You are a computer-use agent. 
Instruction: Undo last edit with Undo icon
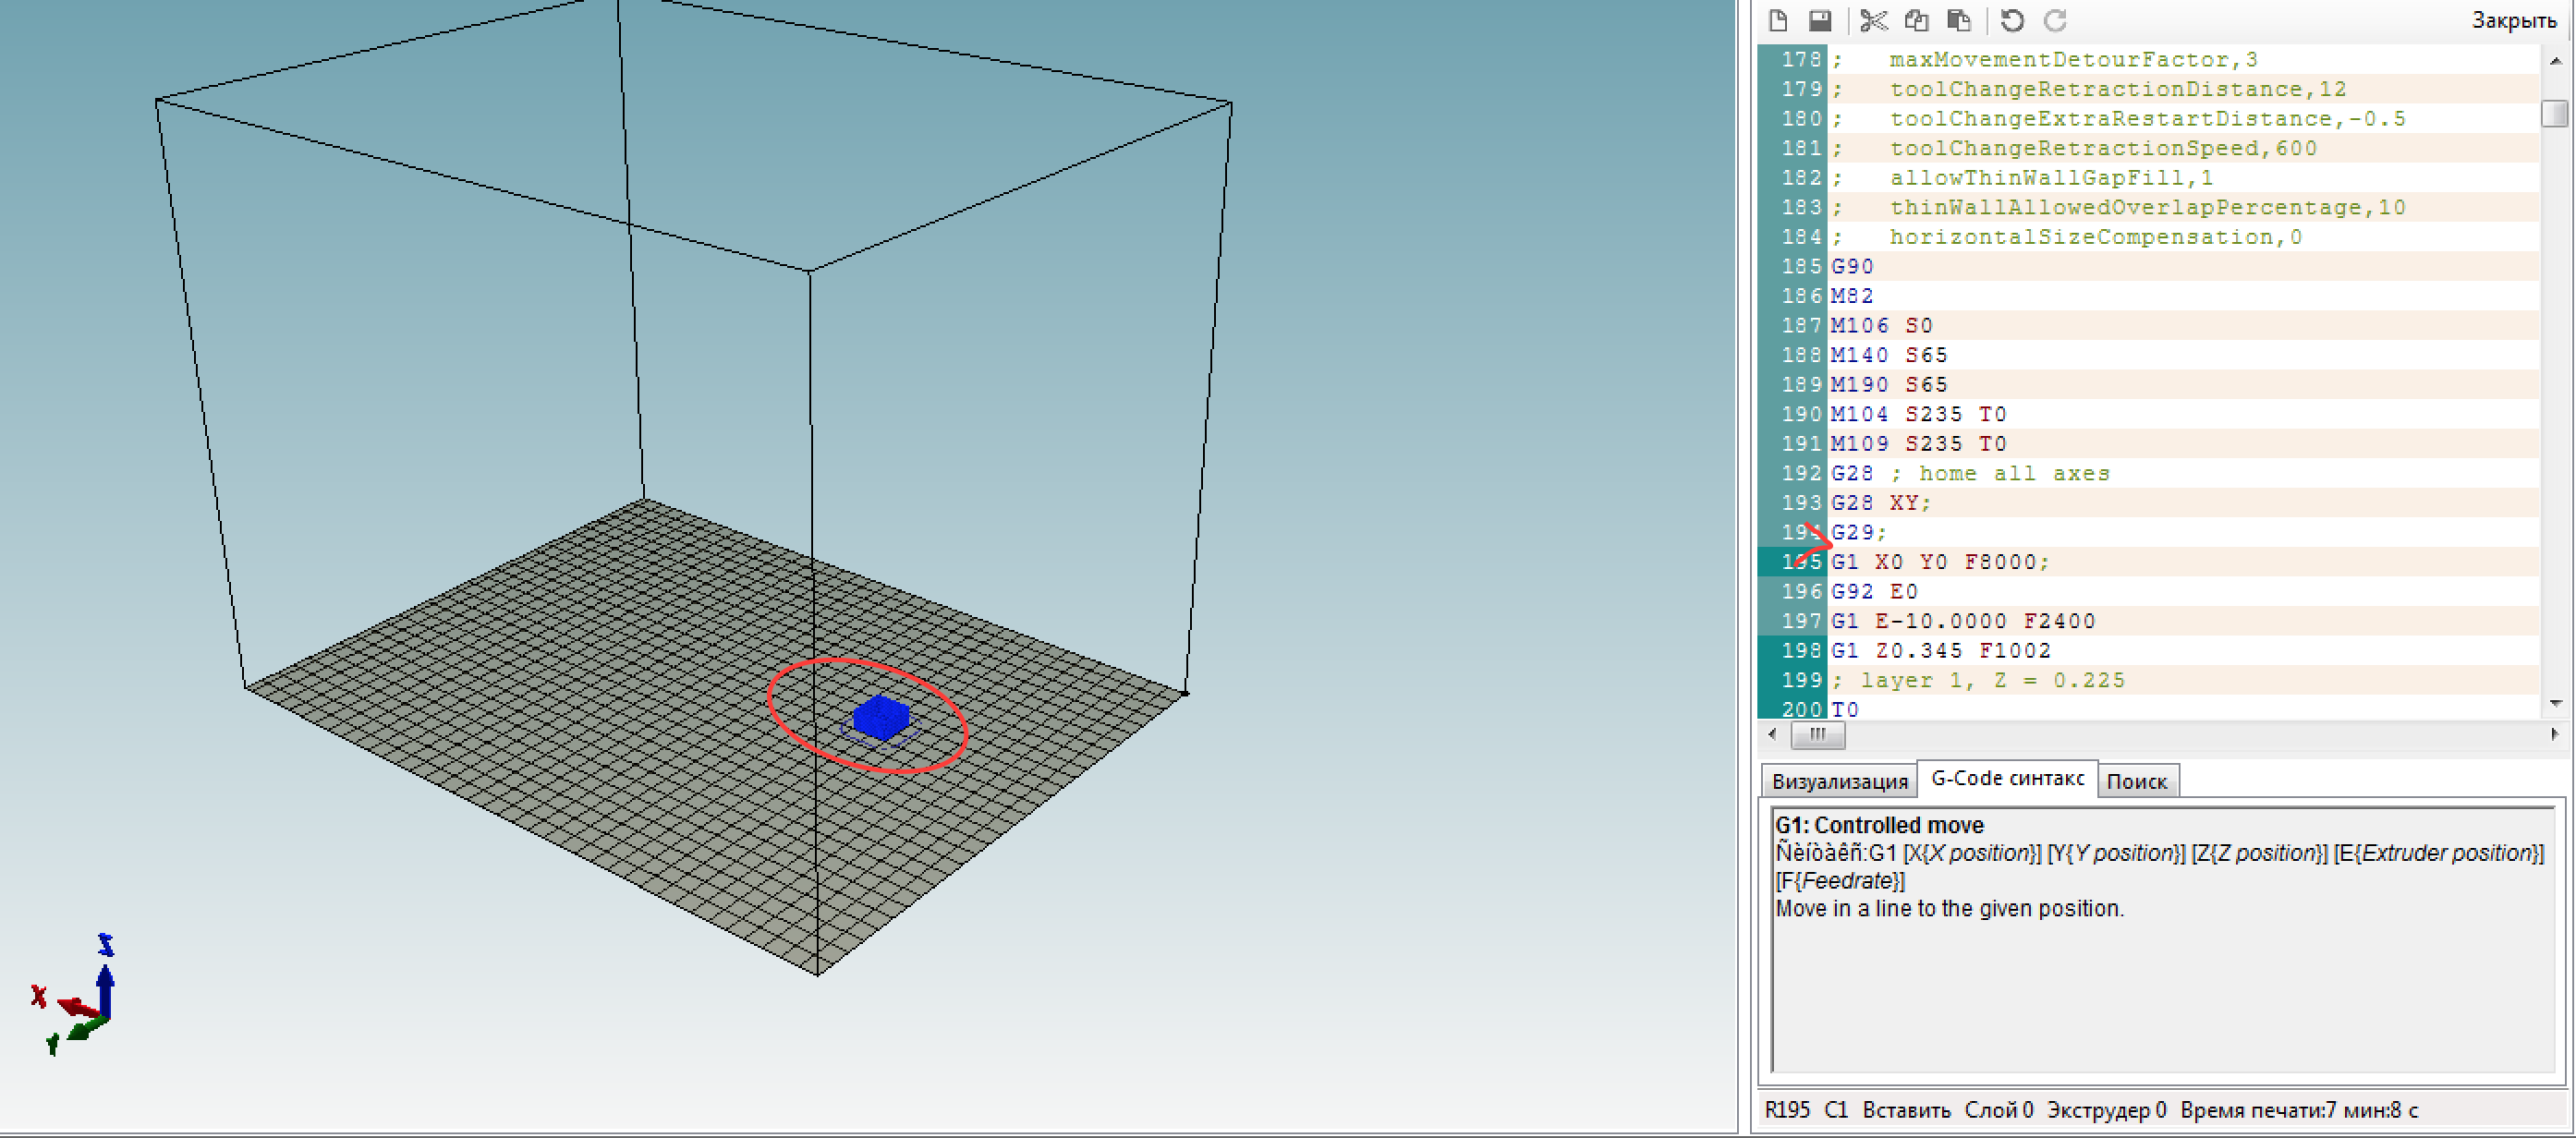[2012, 20]
